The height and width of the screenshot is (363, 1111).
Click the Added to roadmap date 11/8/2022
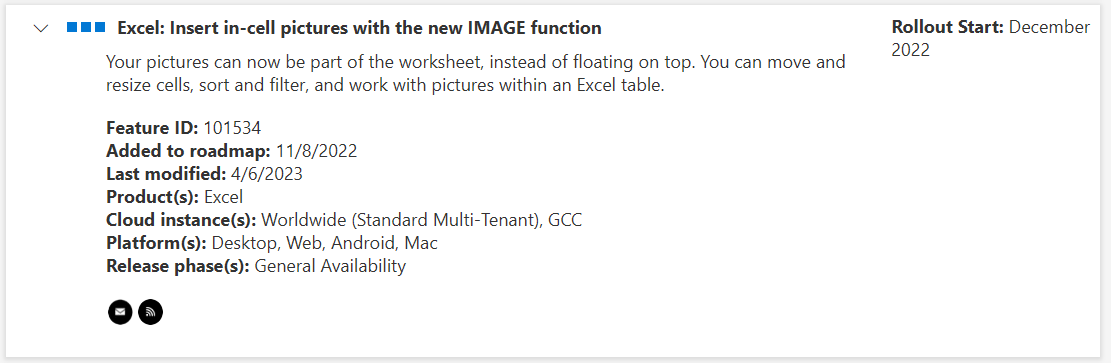tap(316, 151)
